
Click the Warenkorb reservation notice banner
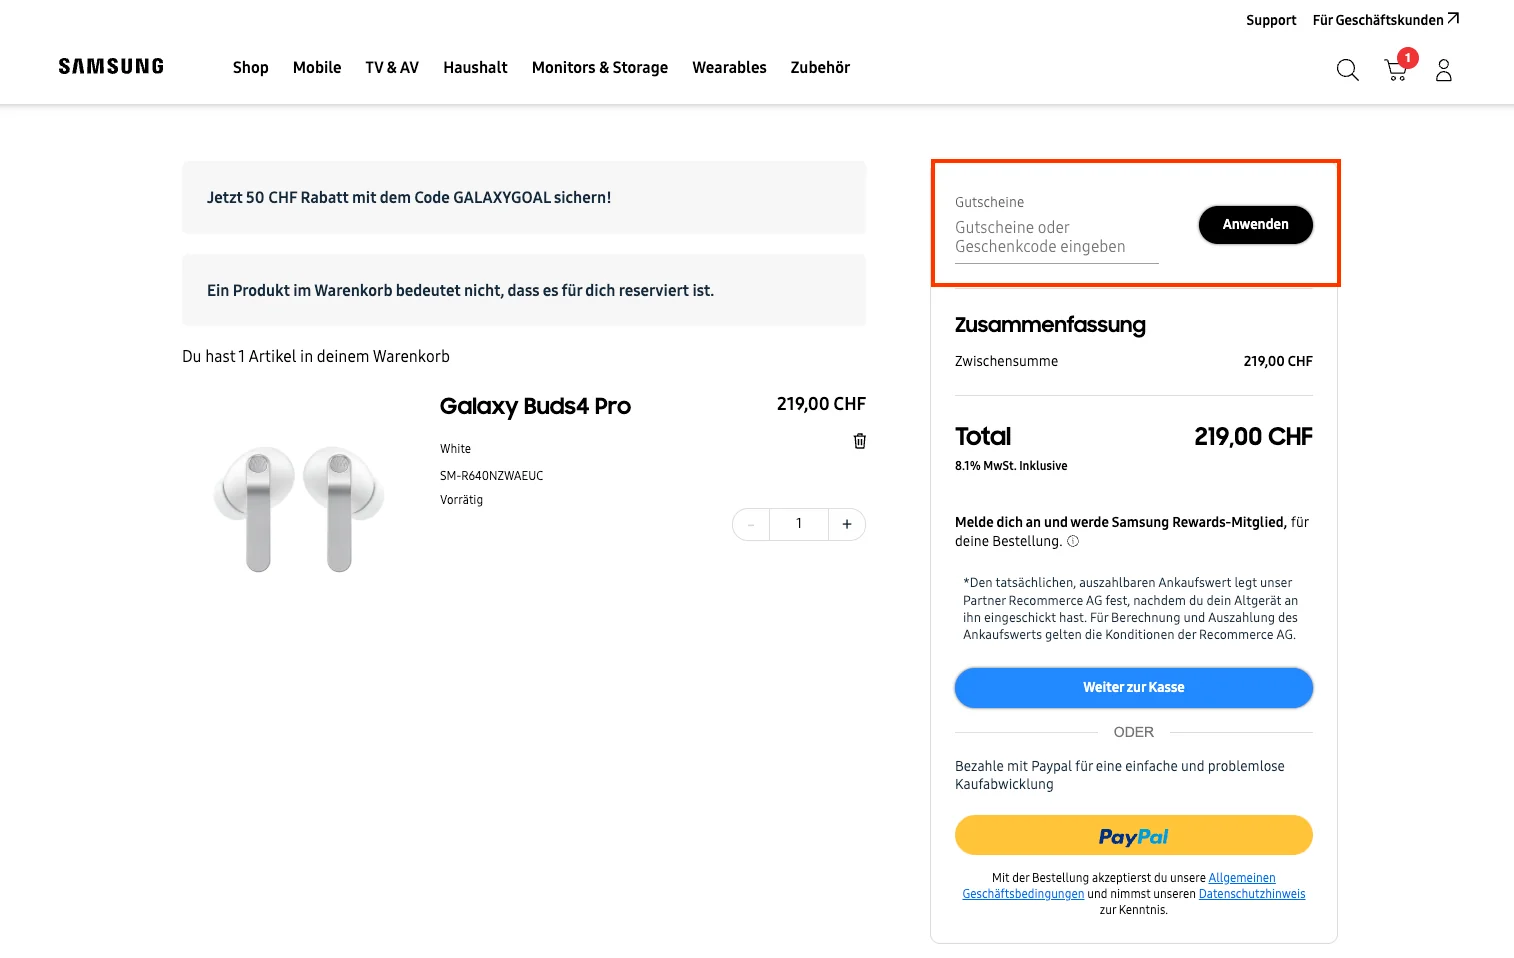(x=524, y=290)
